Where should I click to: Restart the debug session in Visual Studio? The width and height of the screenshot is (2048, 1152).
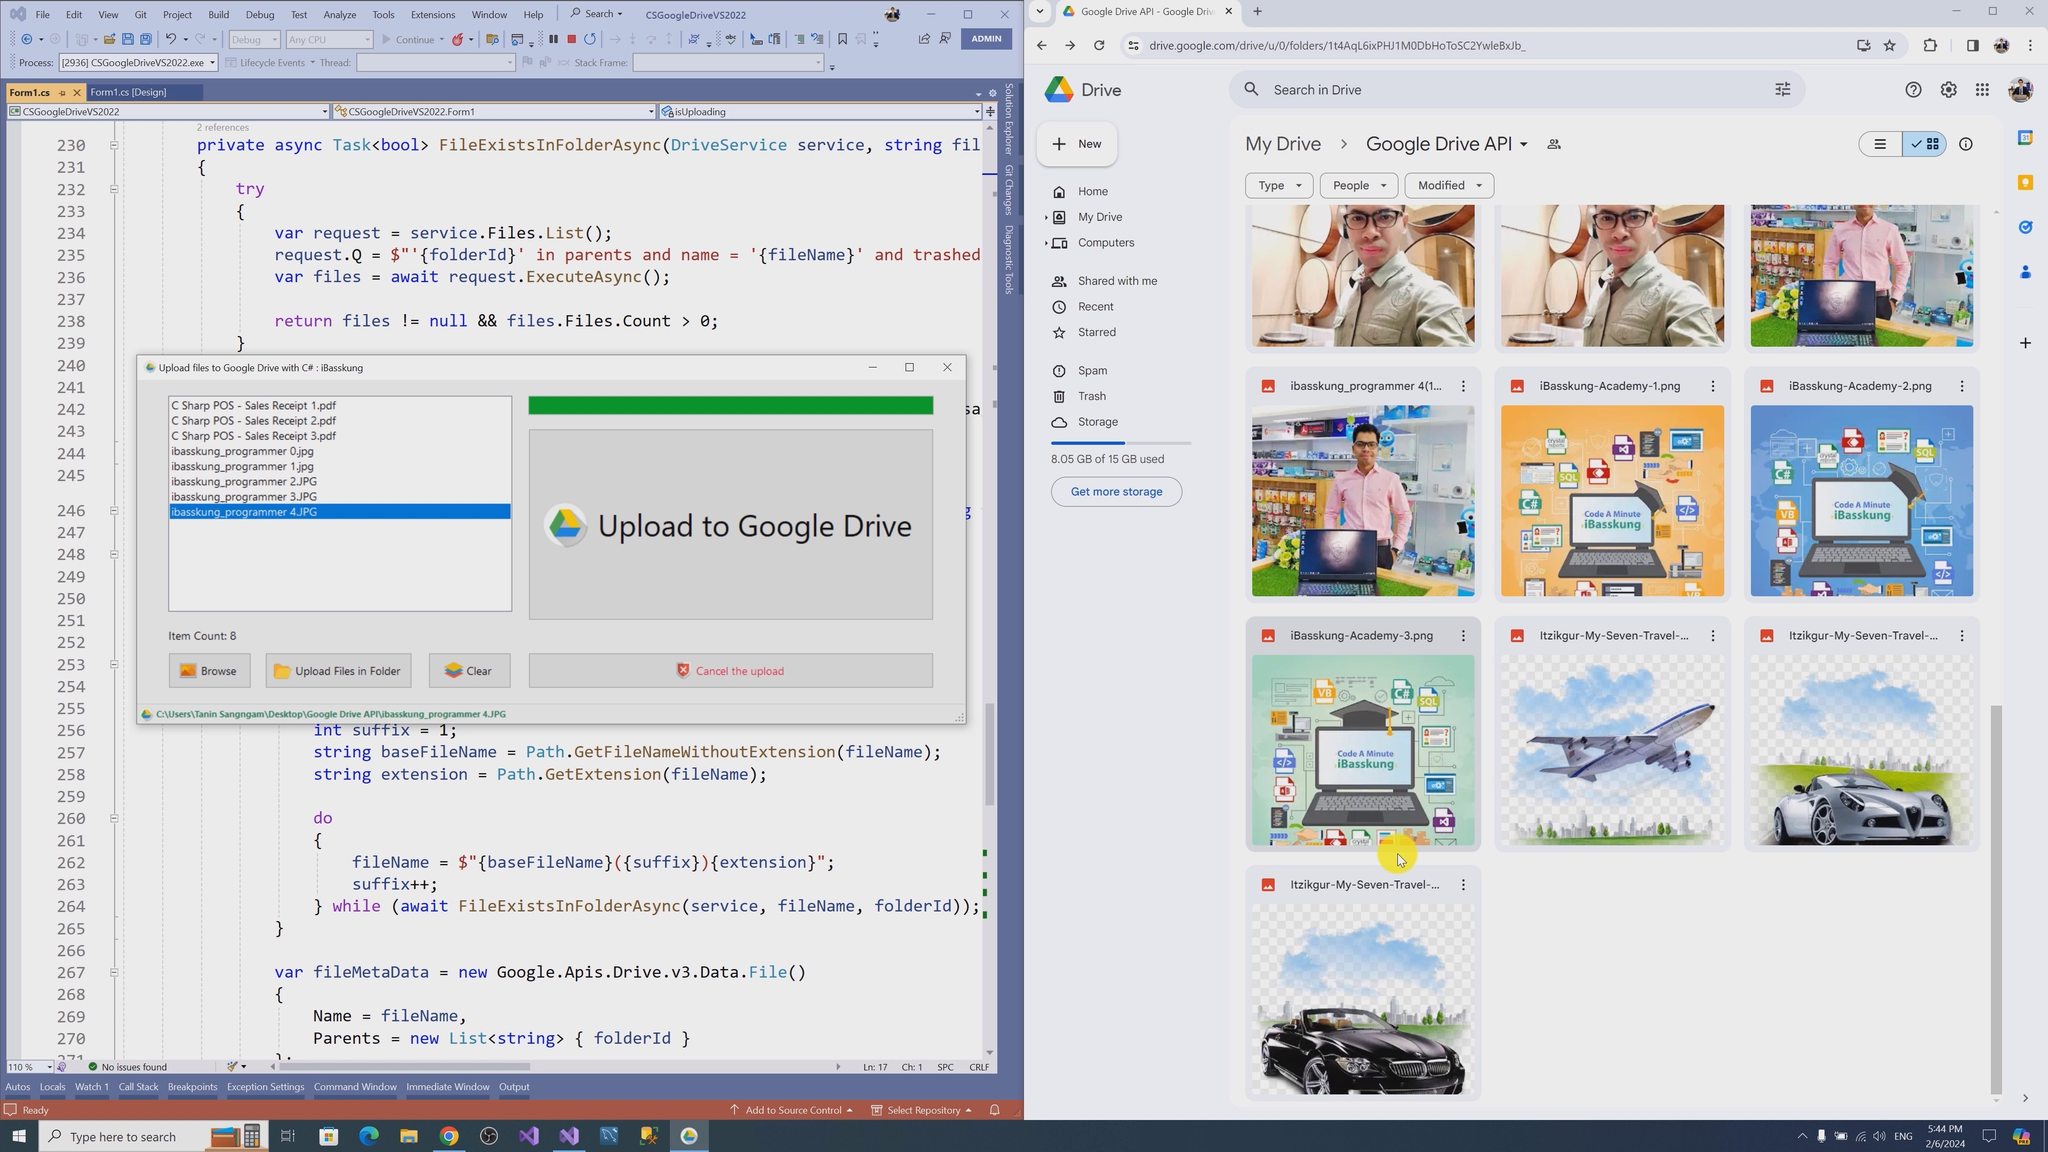590,39
